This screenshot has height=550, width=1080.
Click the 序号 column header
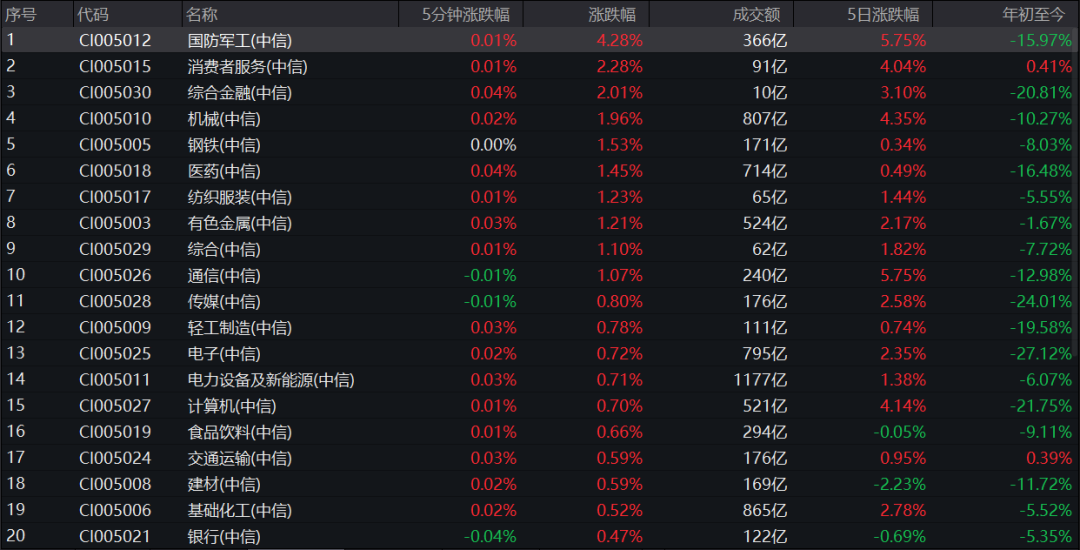point(21,14)
